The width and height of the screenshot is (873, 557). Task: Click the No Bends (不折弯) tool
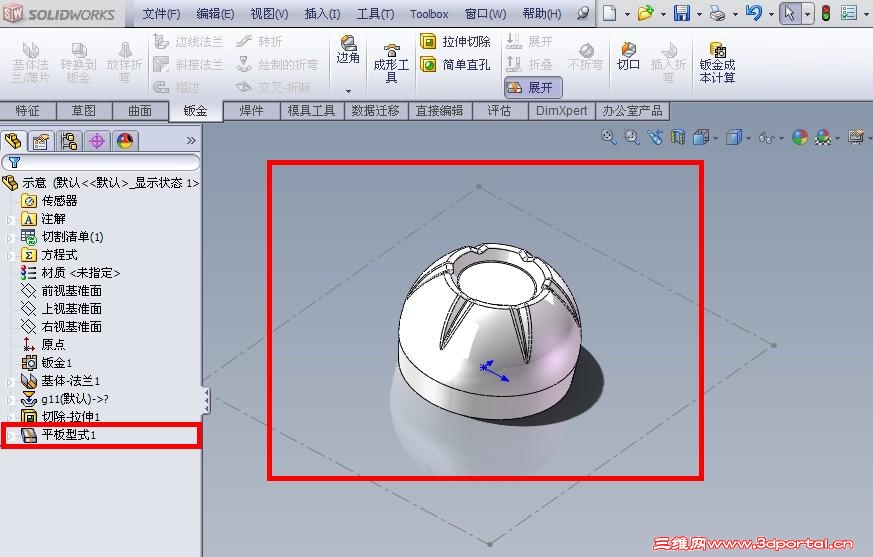point(586,57)
